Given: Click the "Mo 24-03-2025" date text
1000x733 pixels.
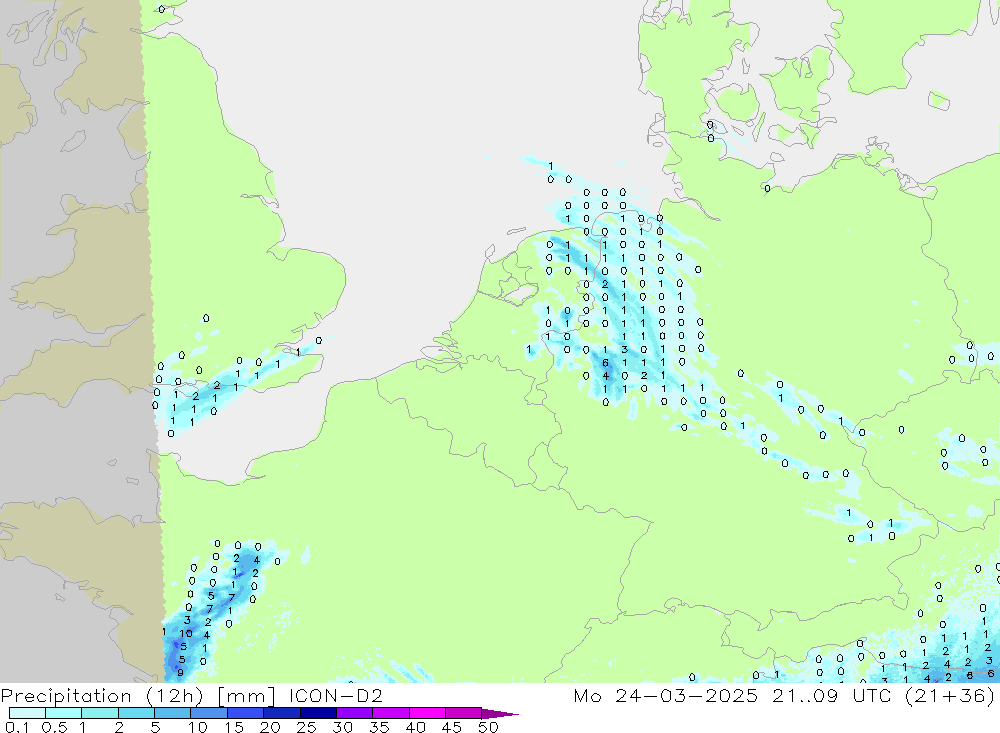Looking at the screenshot, I should [x=665, y=695].
